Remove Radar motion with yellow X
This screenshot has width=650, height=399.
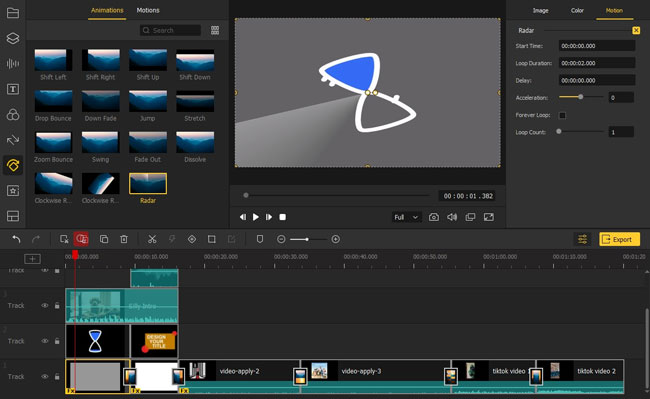pos(636,30)
